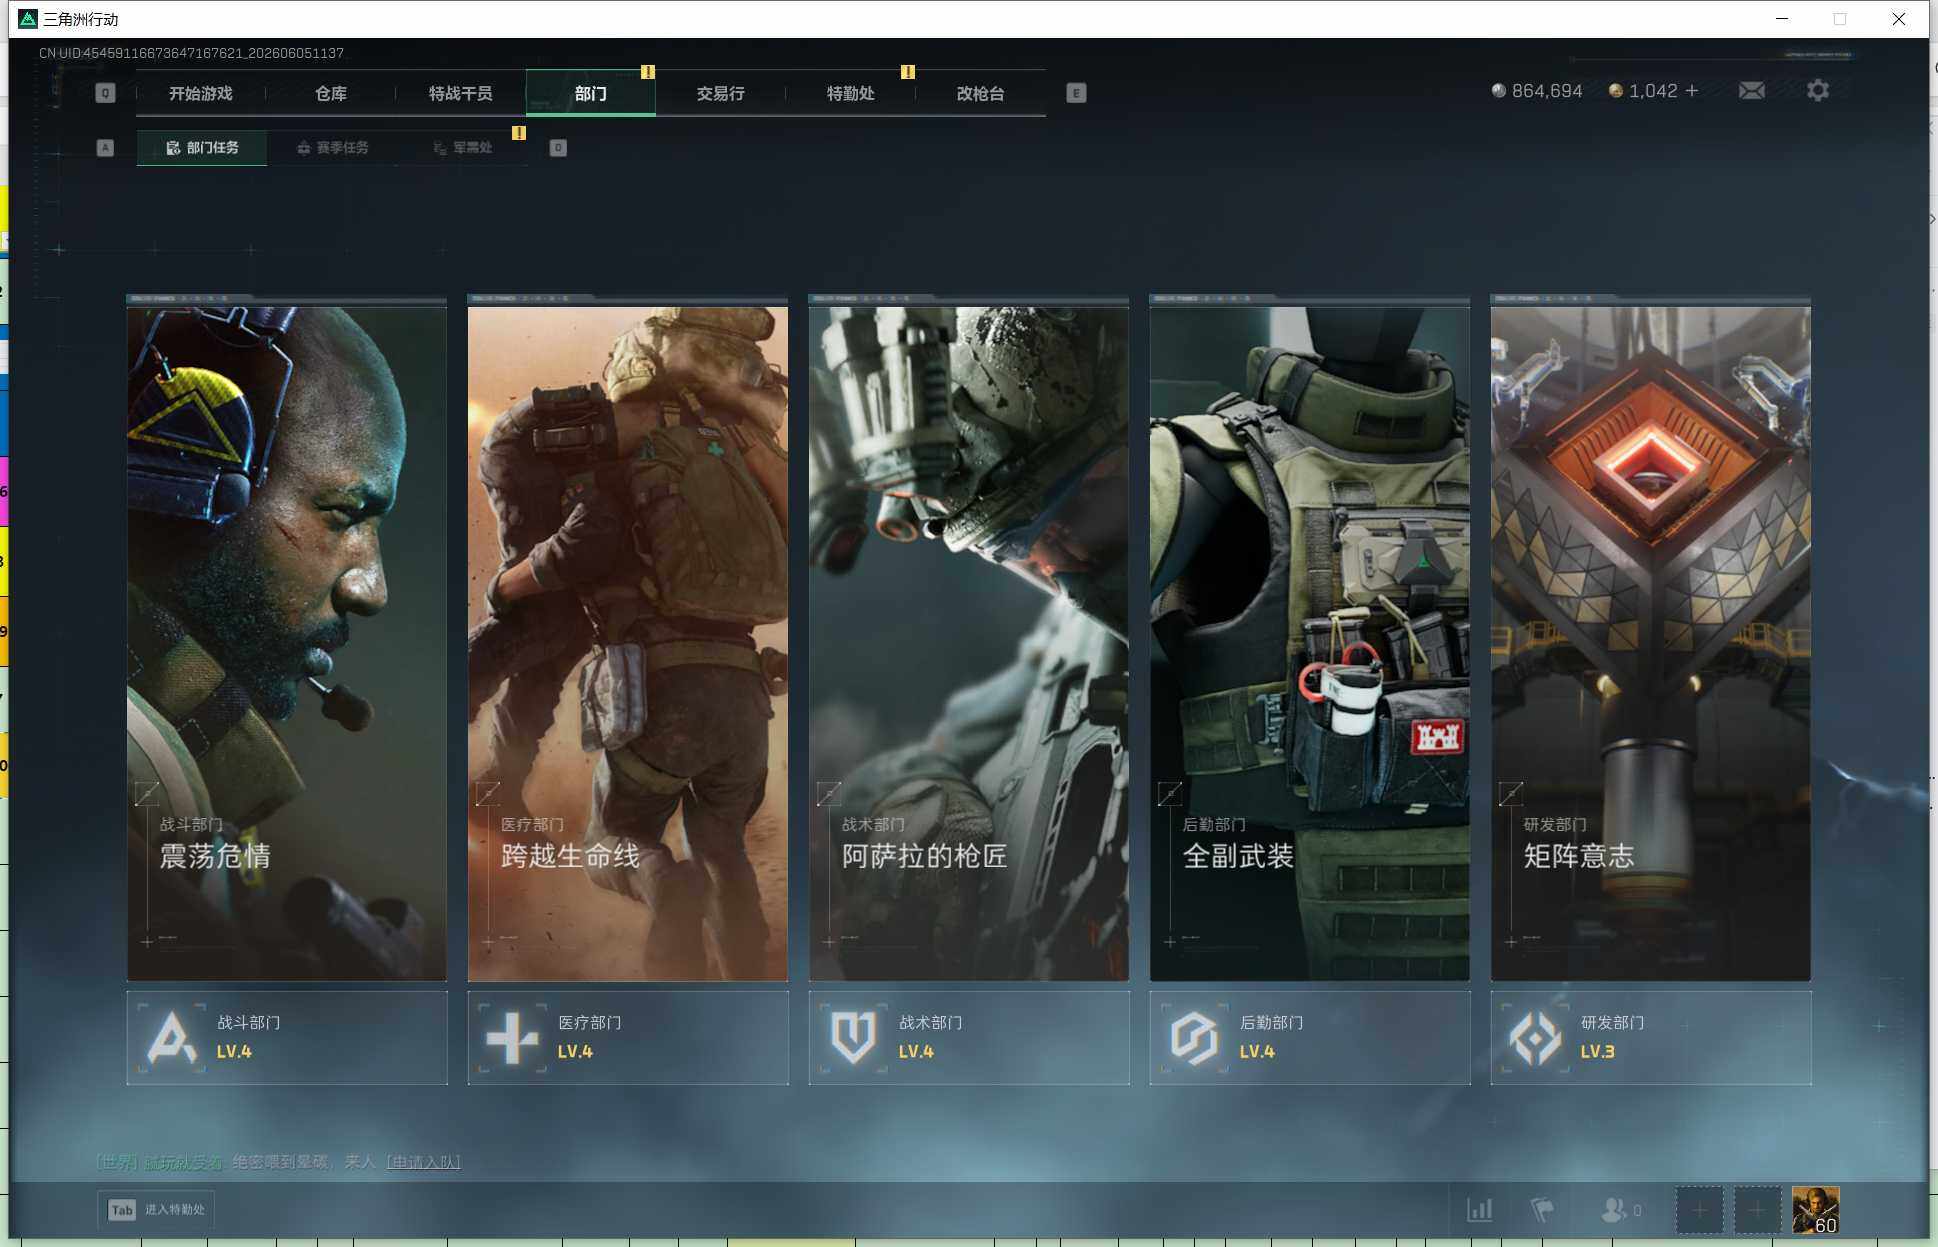Open the friends list icon

point(1613,1210)
